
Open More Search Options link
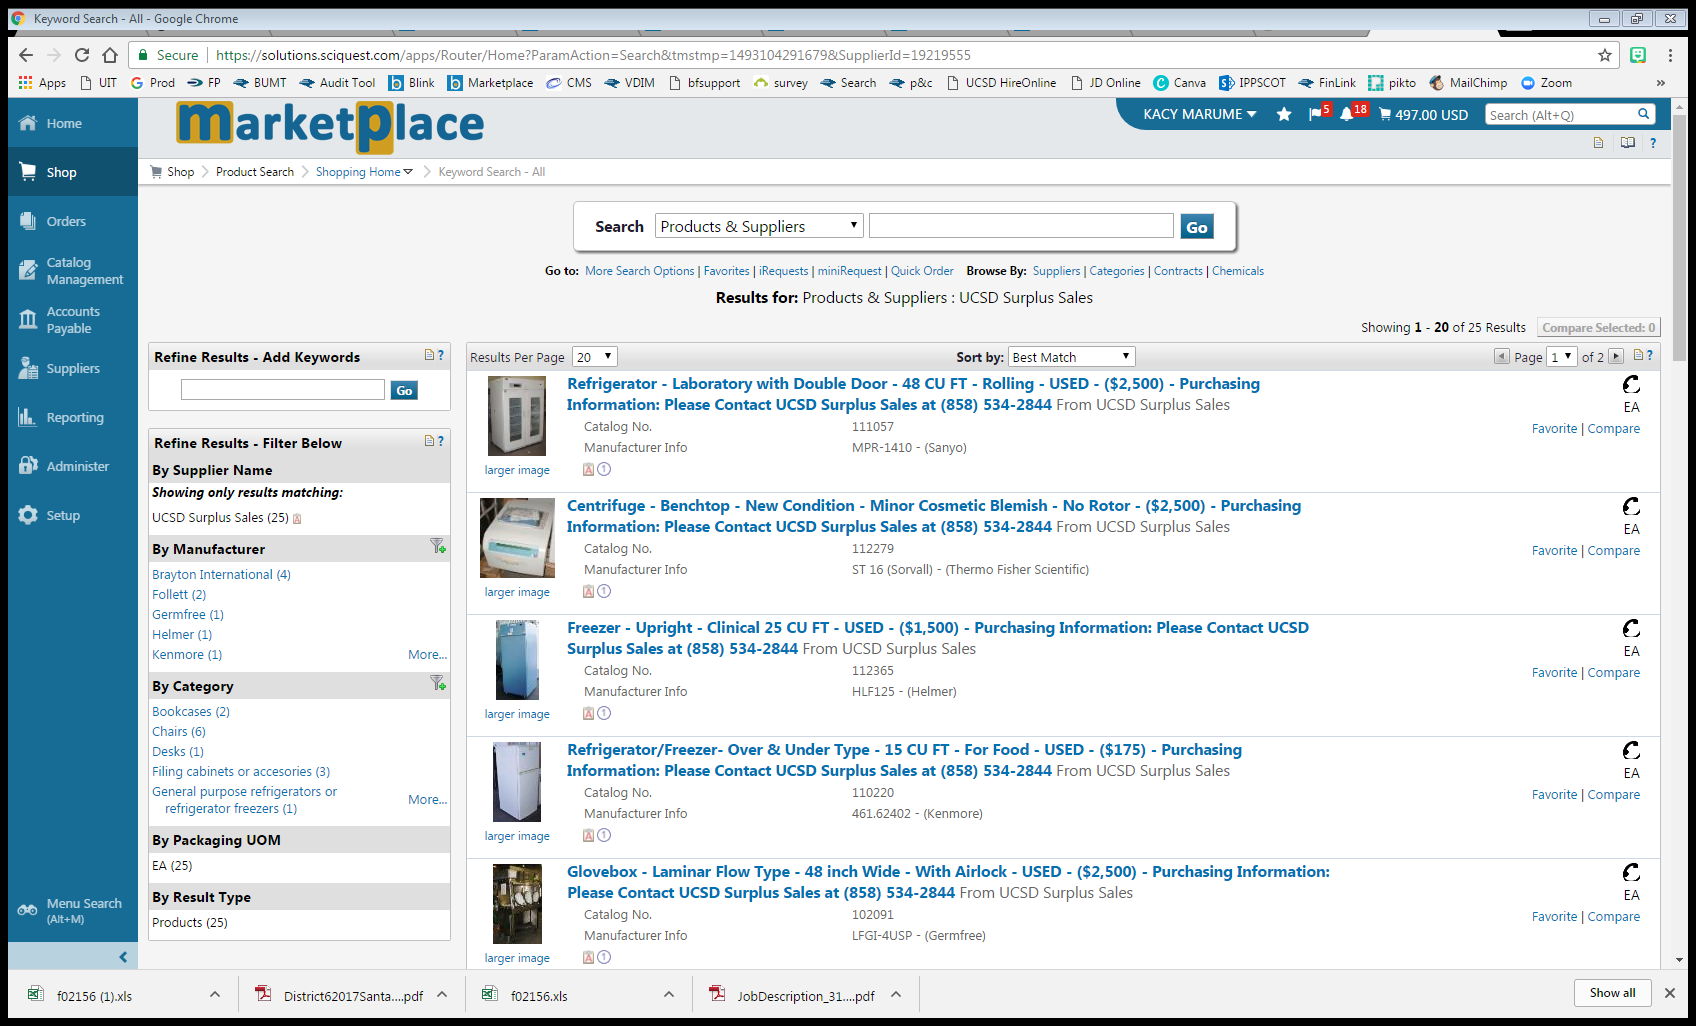(x=640, y=271)
